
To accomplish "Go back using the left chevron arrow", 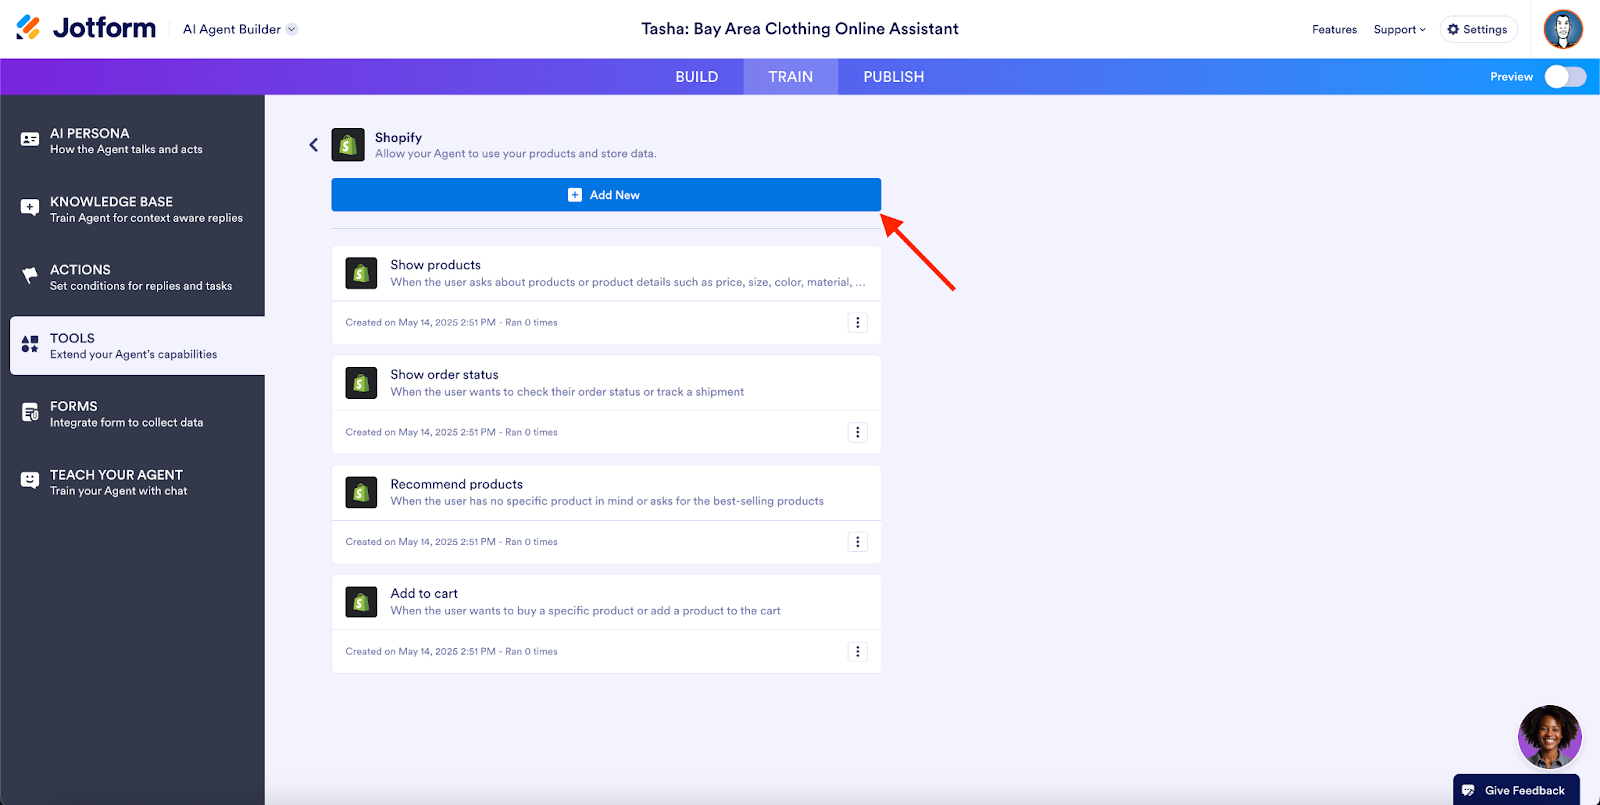I will (x=313, y=145).
